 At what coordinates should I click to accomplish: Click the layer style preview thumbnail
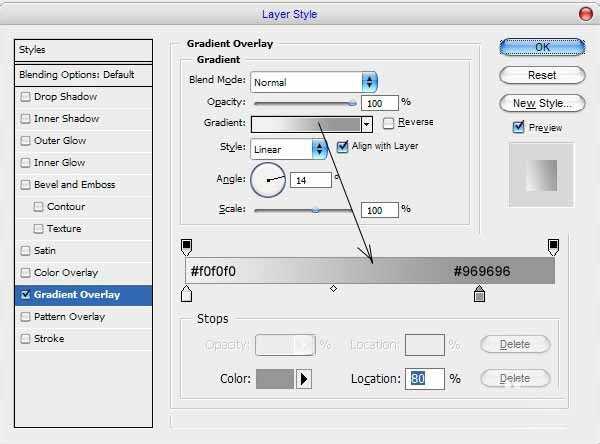pyautogui.click(x=540, y=174)
